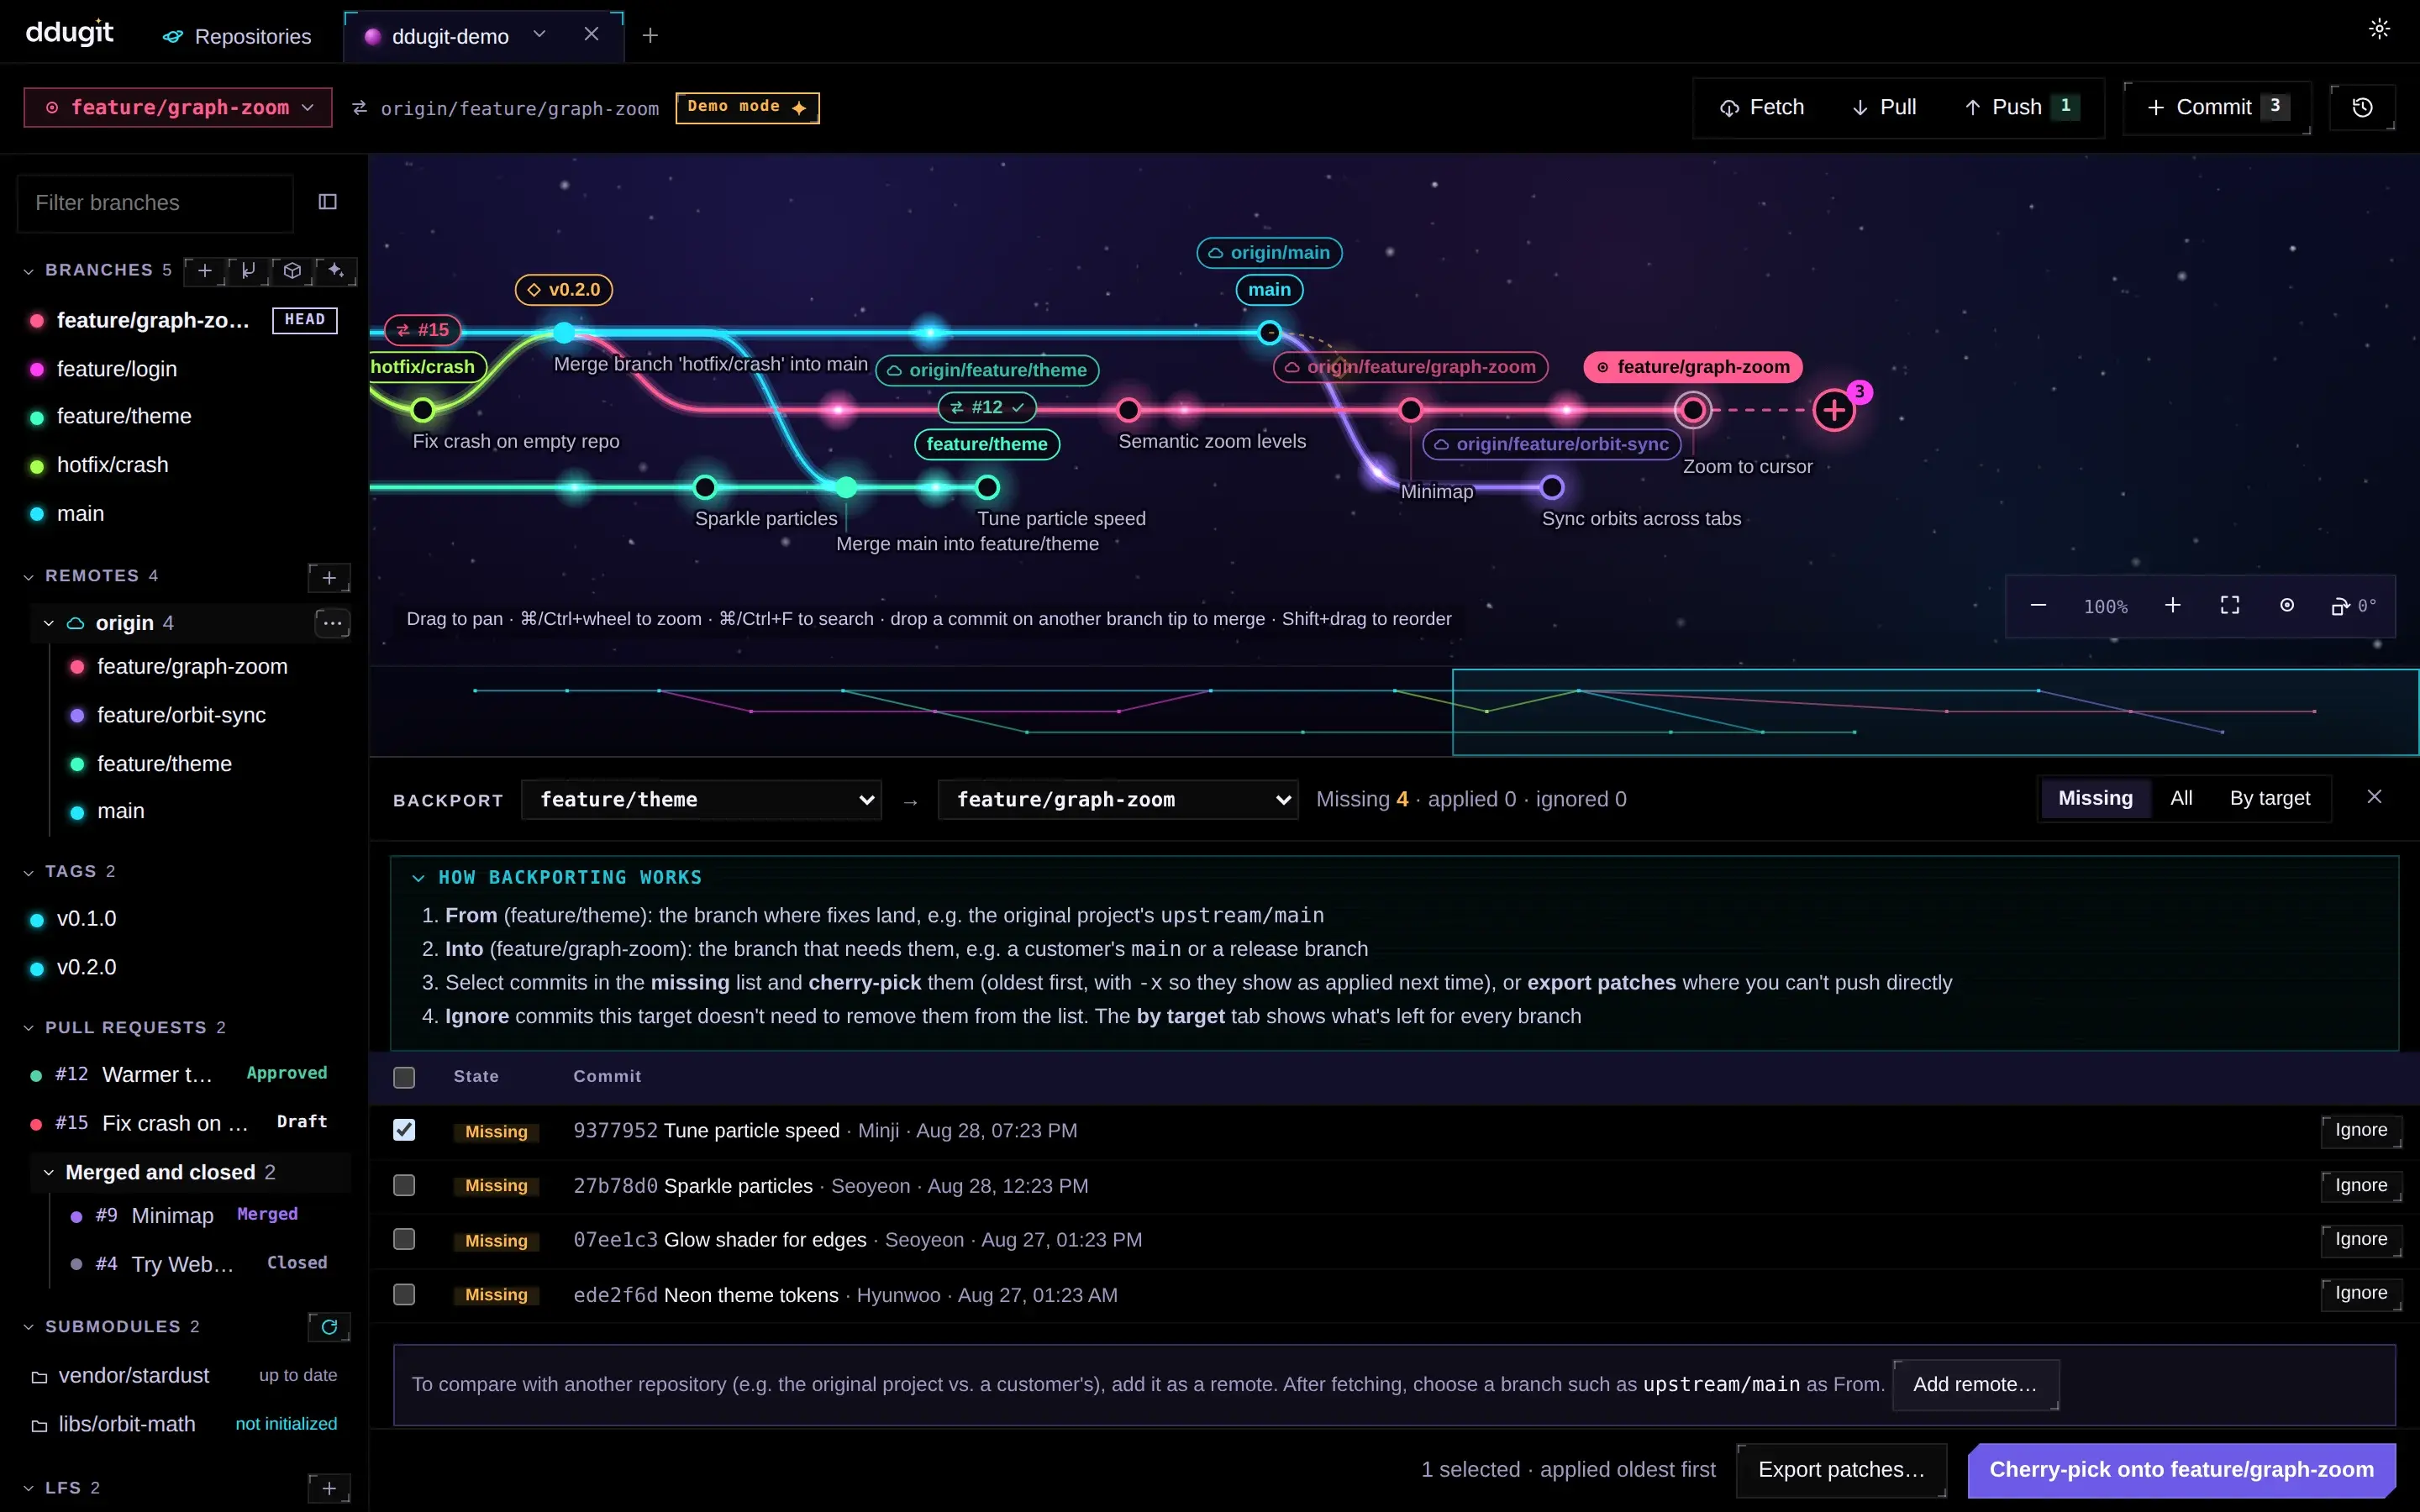Collapse the sidebar with the panel toggle icon
This screenshot has width=2420, height=1512.
[x=327, y=202]
